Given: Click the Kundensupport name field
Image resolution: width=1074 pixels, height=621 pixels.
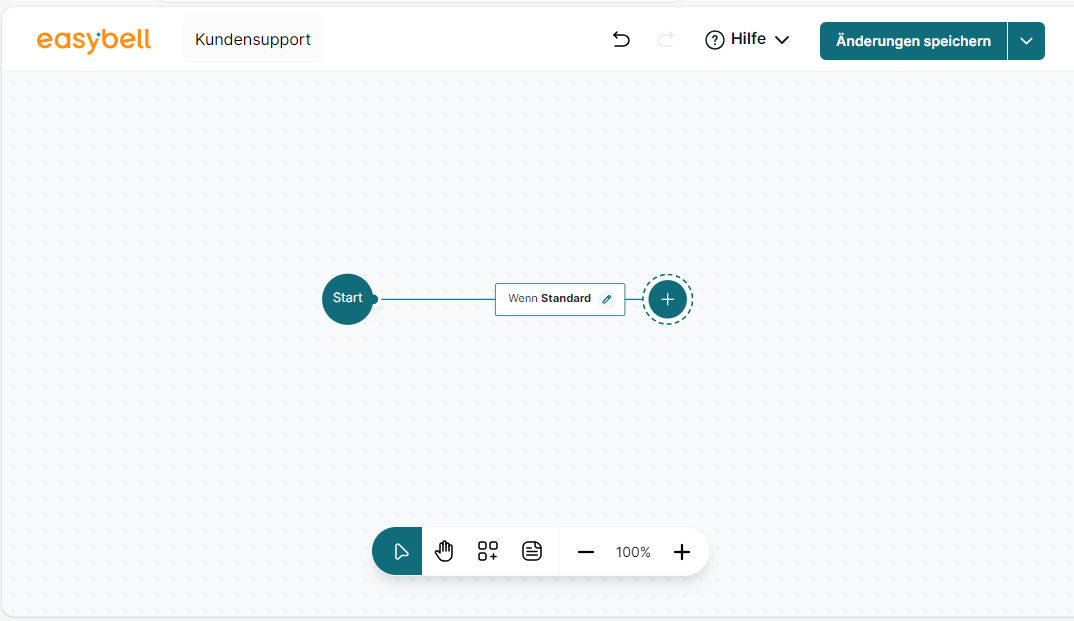Looking at the screenshot, I should coord(253,40).
